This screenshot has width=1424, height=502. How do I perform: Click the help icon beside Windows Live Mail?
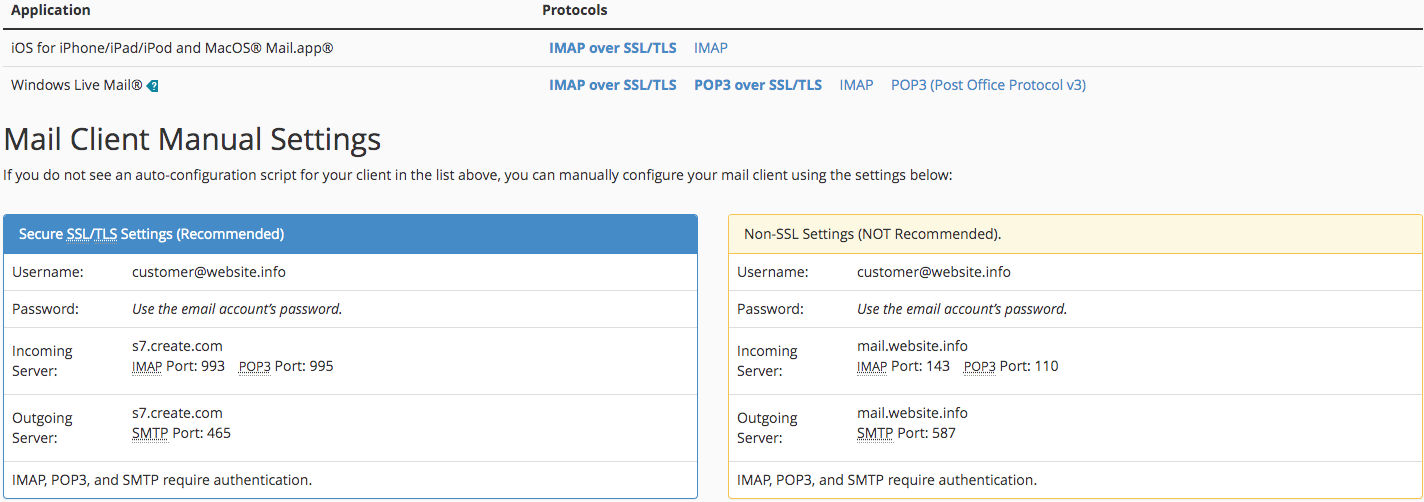point(153,86)
